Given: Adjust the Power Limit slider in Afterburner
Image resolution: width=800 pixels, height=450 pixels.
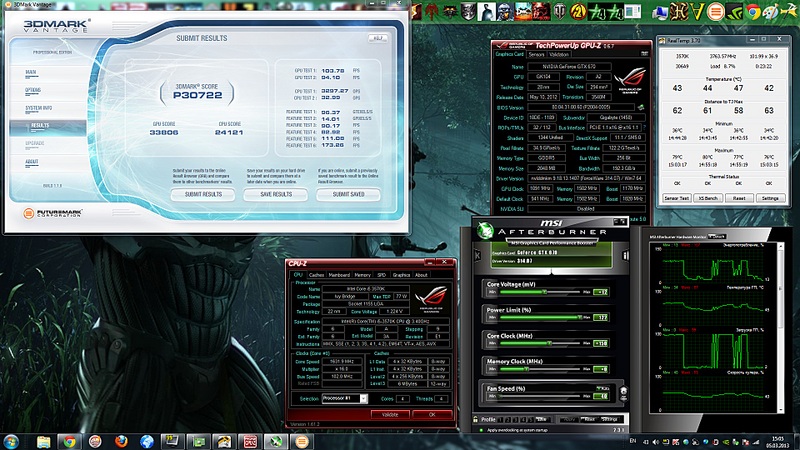Looking at the screenshot, I should point(541,317).
